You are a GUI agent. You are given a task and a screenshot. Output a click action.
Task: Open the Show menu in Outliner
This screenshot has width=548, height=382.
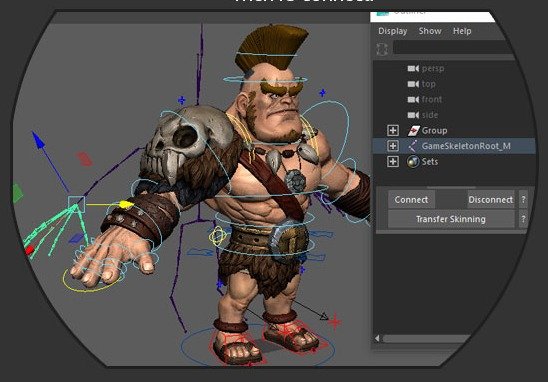tap(430, 31)
